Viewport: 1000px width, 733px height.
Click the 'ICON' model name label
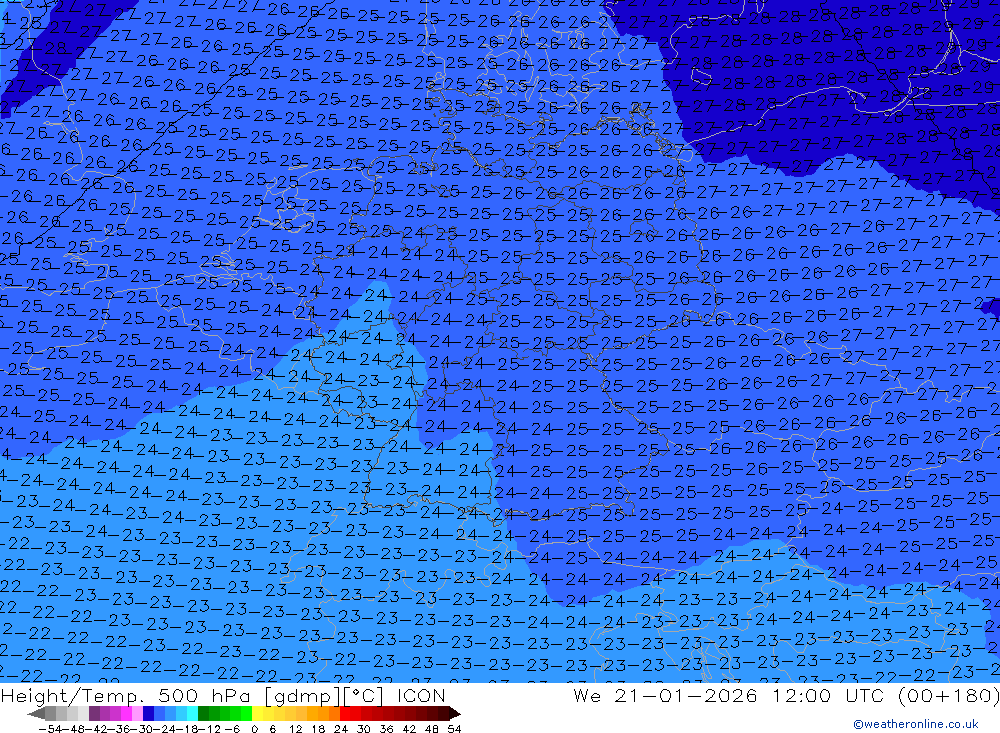point(422,695)
